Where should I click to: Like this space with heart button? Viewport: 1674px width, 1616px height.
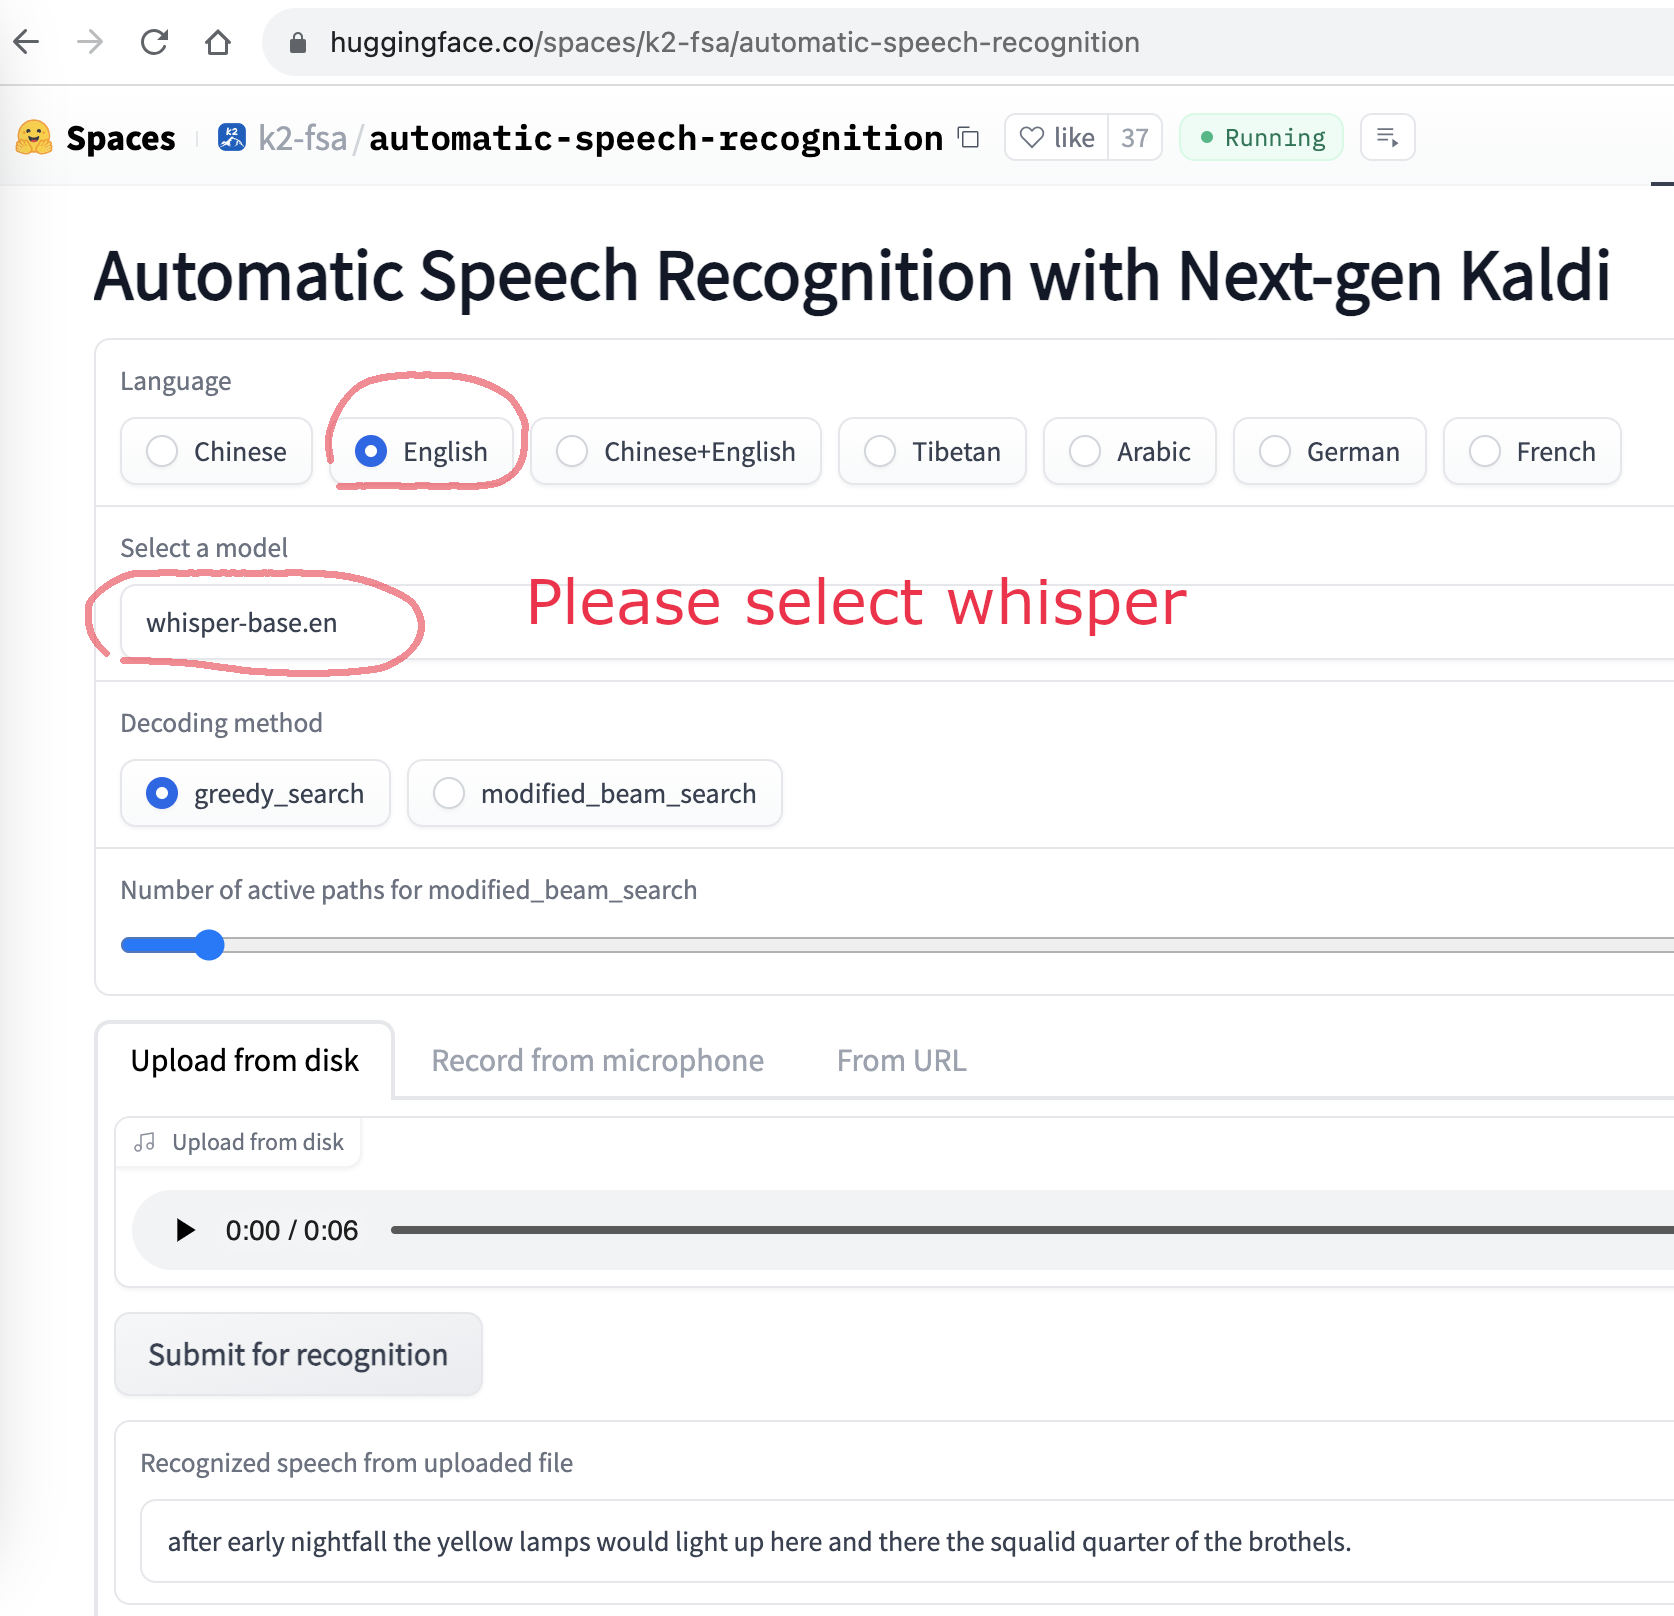point(1057,137)
